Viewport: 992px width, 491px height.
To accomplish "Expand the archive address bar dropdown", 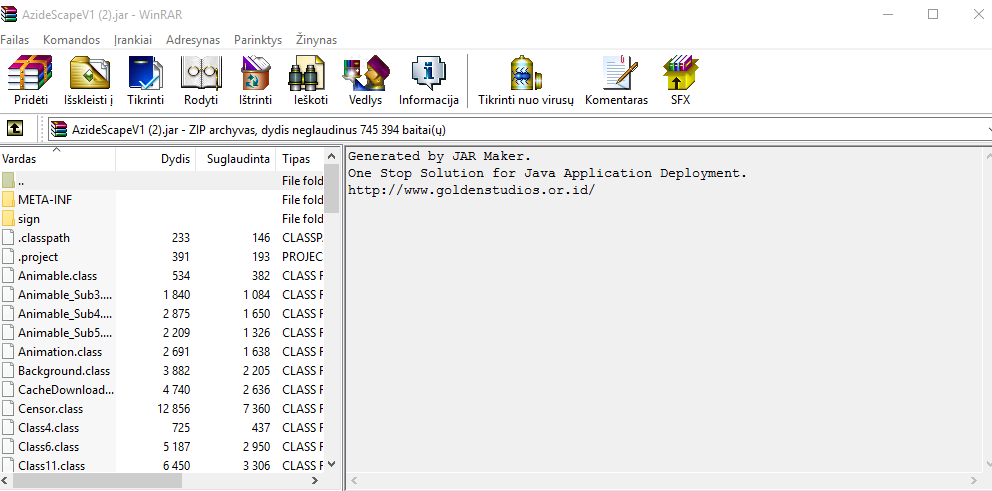I will pos(988,129).
